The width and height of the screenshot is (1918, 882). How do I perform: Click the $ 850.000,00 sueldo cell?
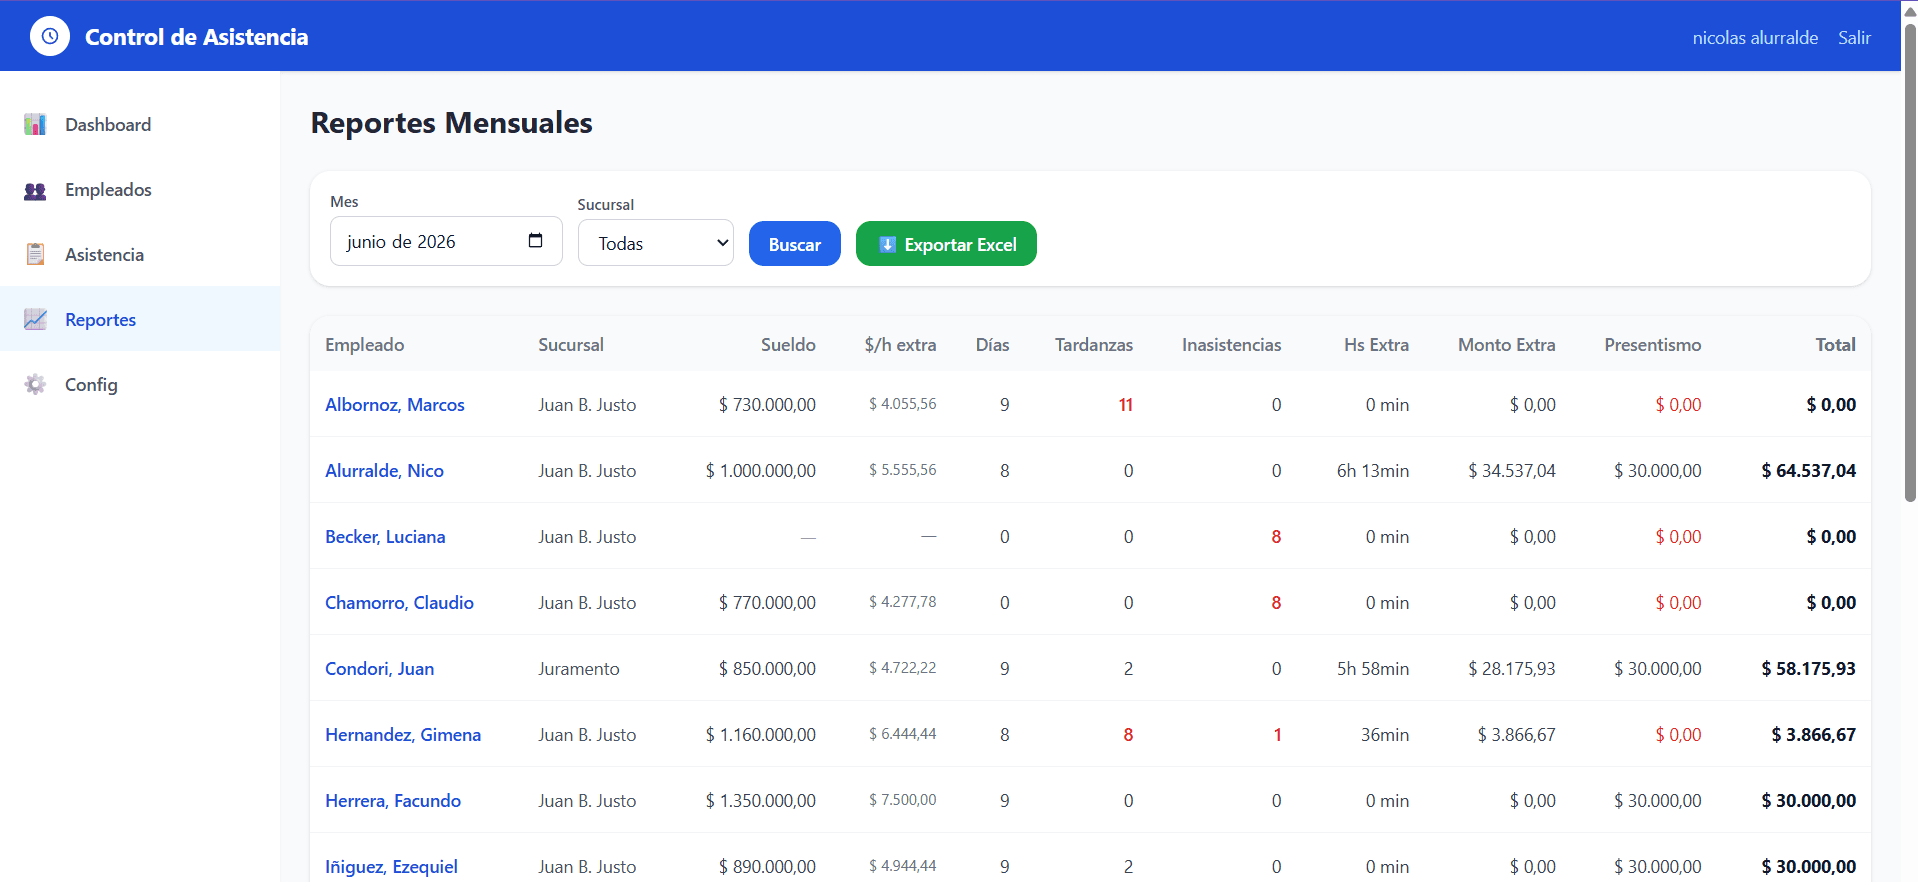click(x=767, y=669)
